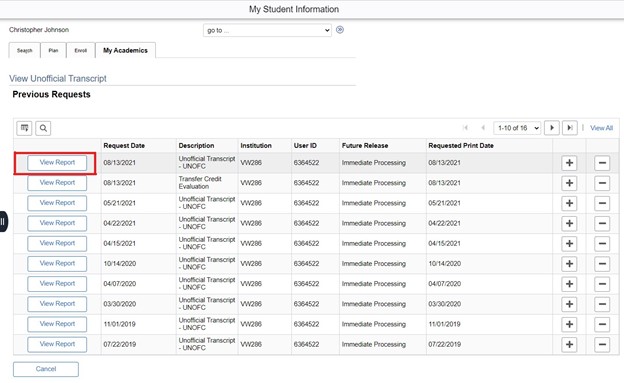View report for the 03/30/2020 request
Screen dimensions: 624x383
(x=57, y=304)
